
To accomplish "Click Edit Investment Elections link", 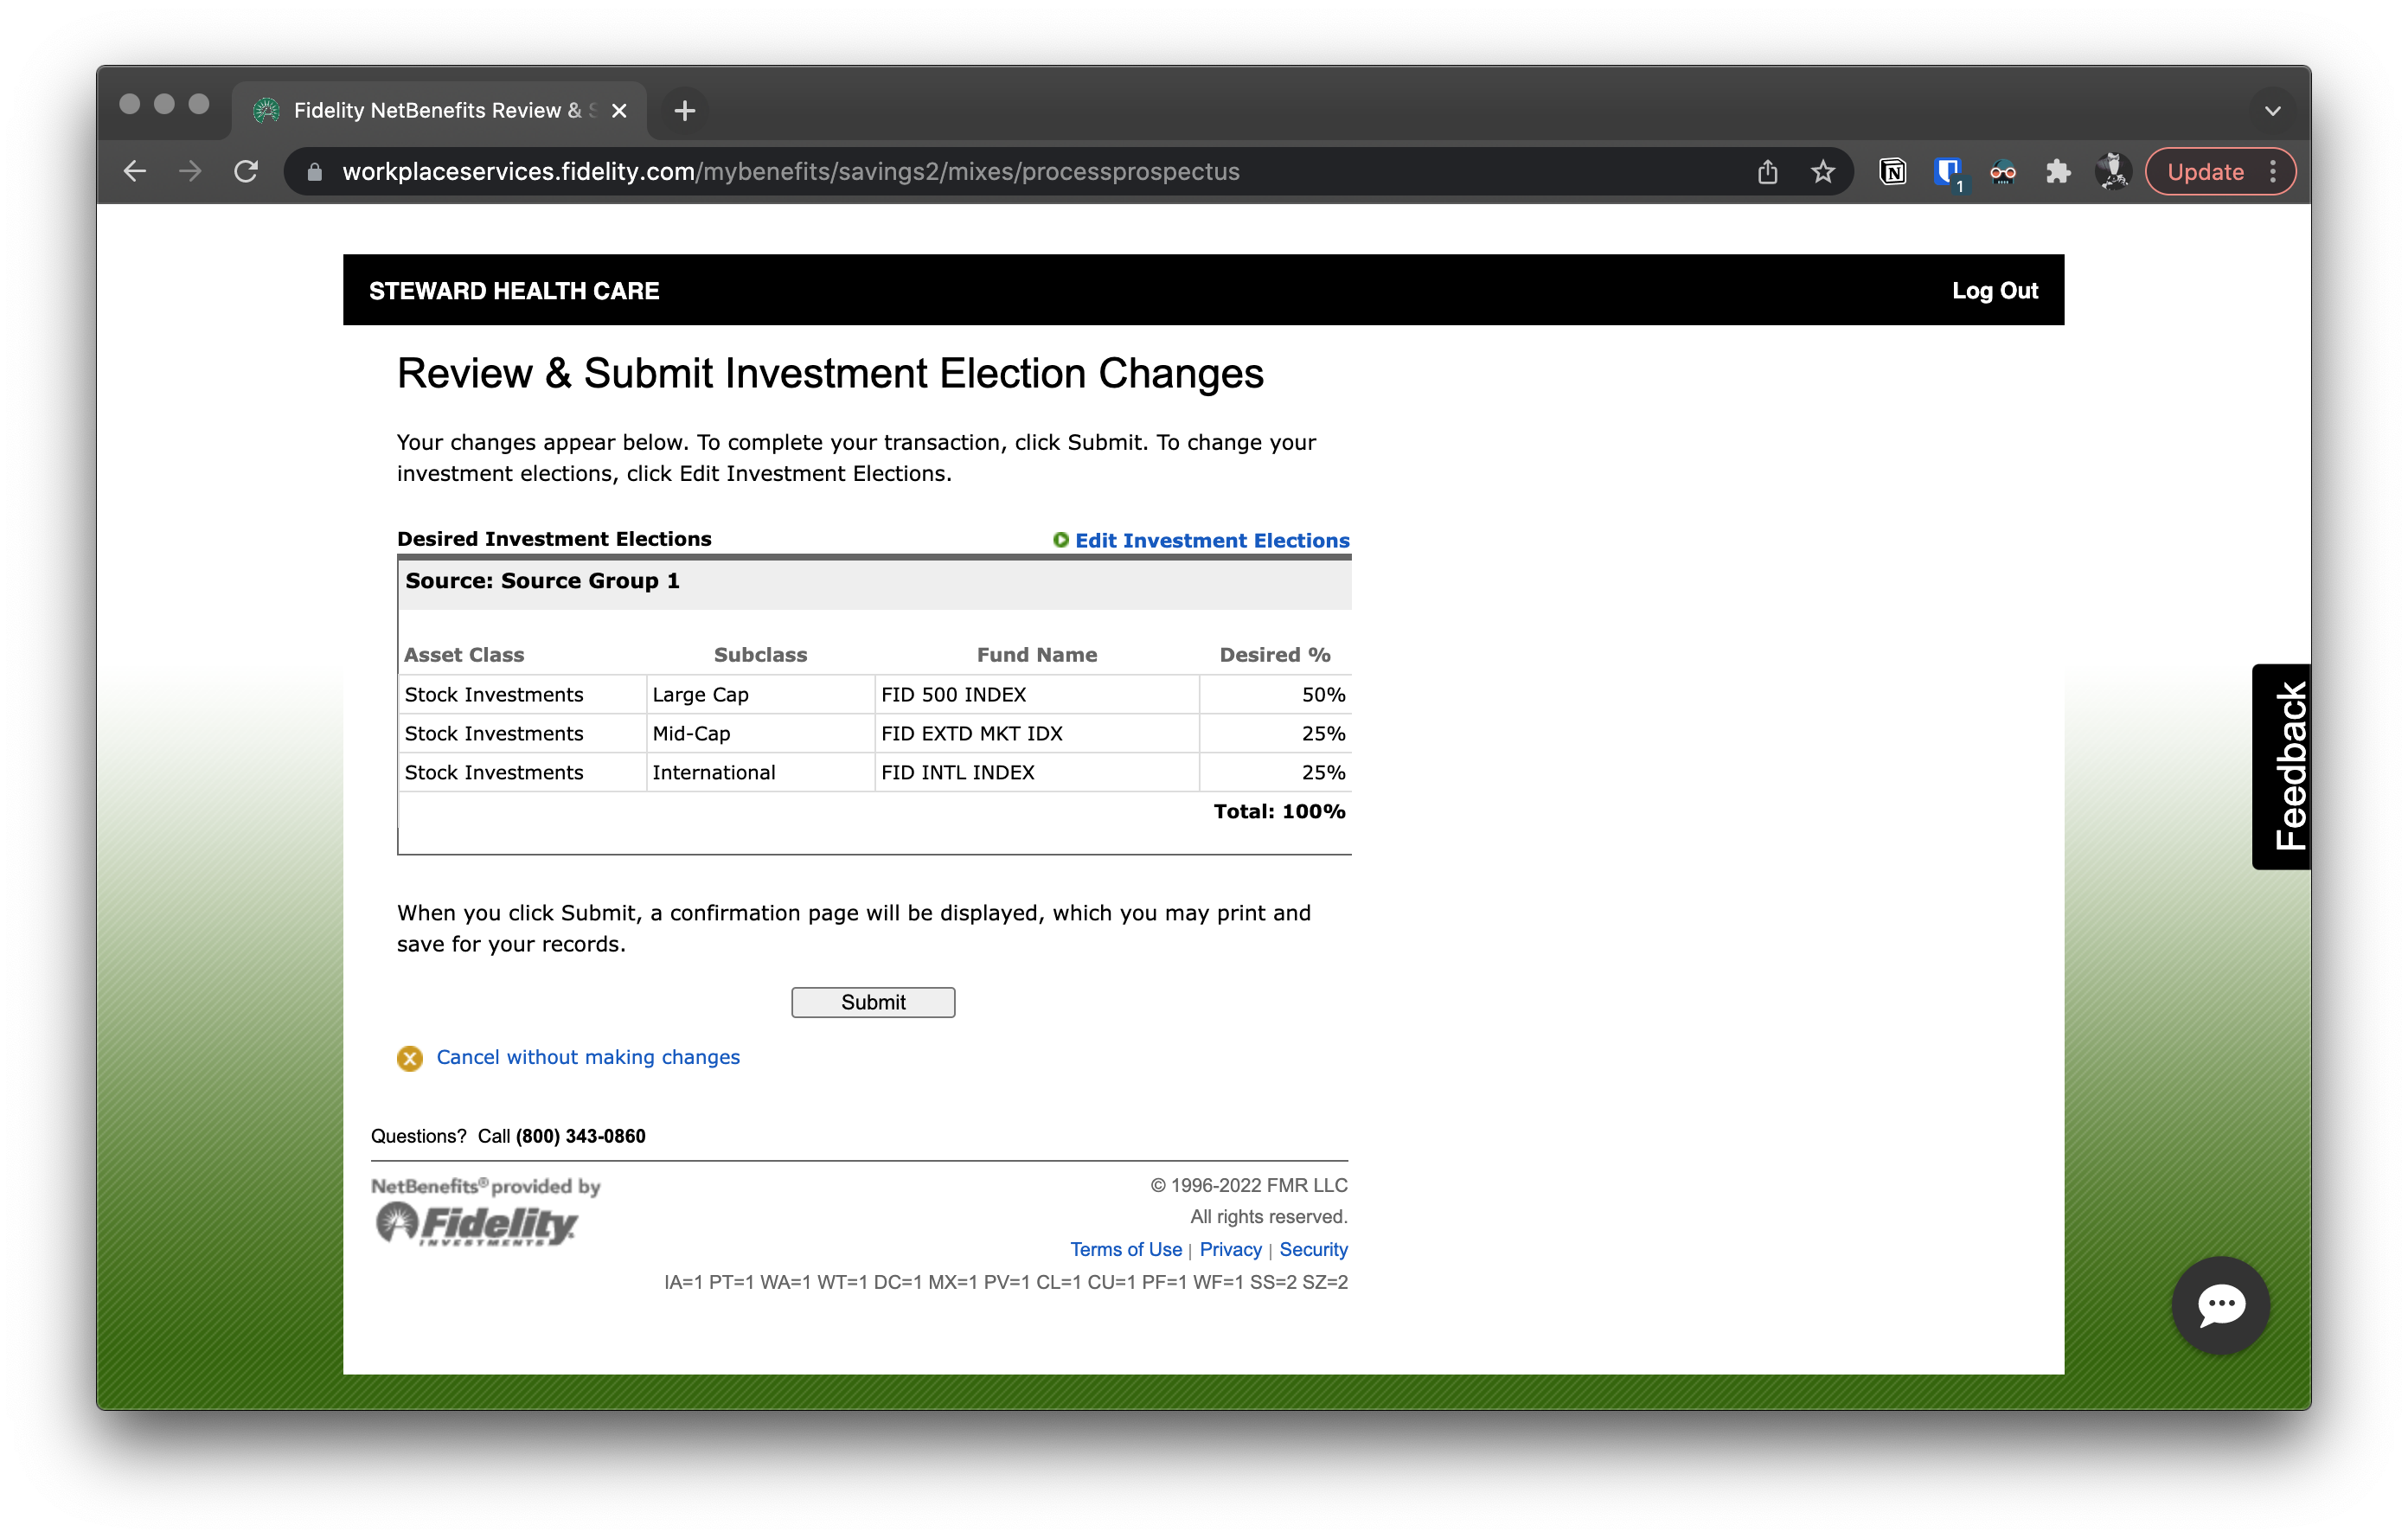I will (x=1211, y=540).
